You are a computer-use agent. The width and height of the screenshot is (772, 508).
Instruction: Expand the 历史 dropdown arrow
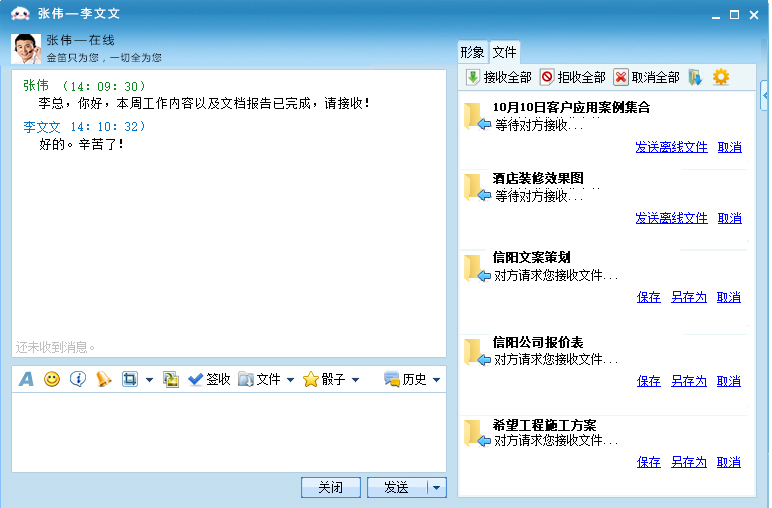tap(436, 380)
